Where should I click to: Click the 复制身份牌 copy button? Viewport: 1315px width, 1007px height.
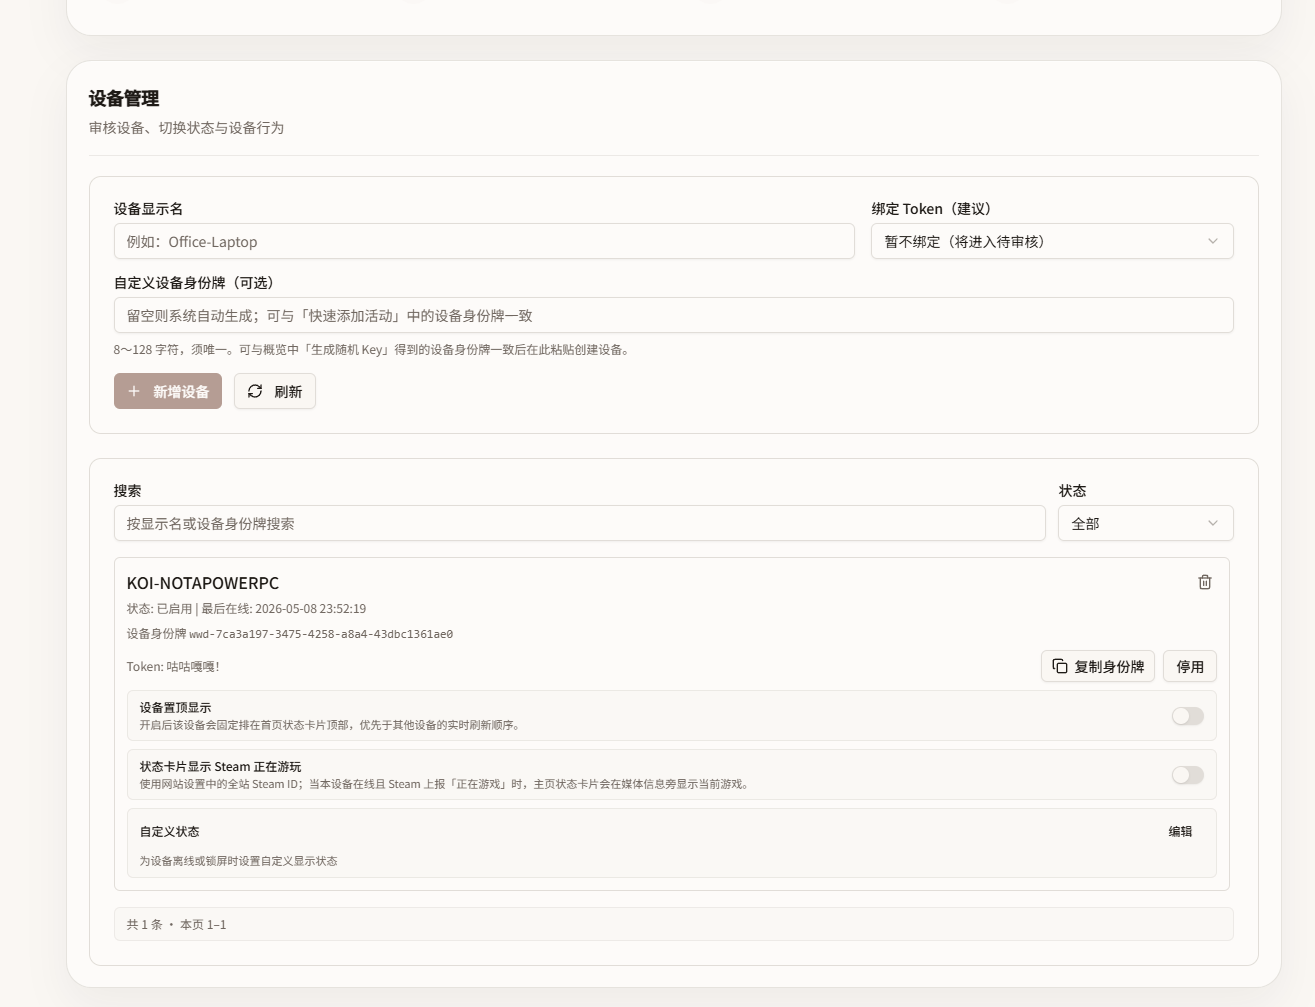click(x=1098, y=666)
